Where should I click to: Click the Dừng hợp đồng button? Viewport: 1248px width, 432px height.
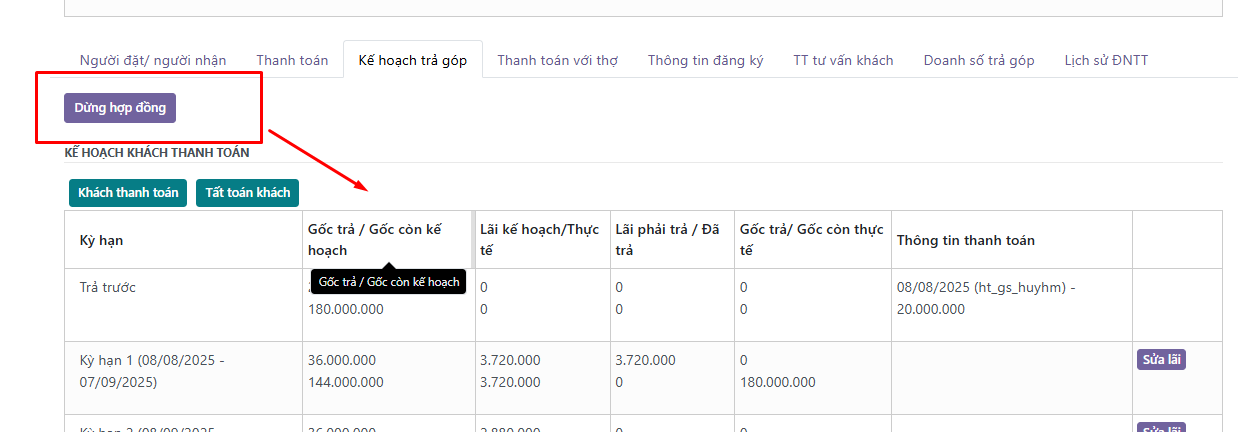pos(120,108)
